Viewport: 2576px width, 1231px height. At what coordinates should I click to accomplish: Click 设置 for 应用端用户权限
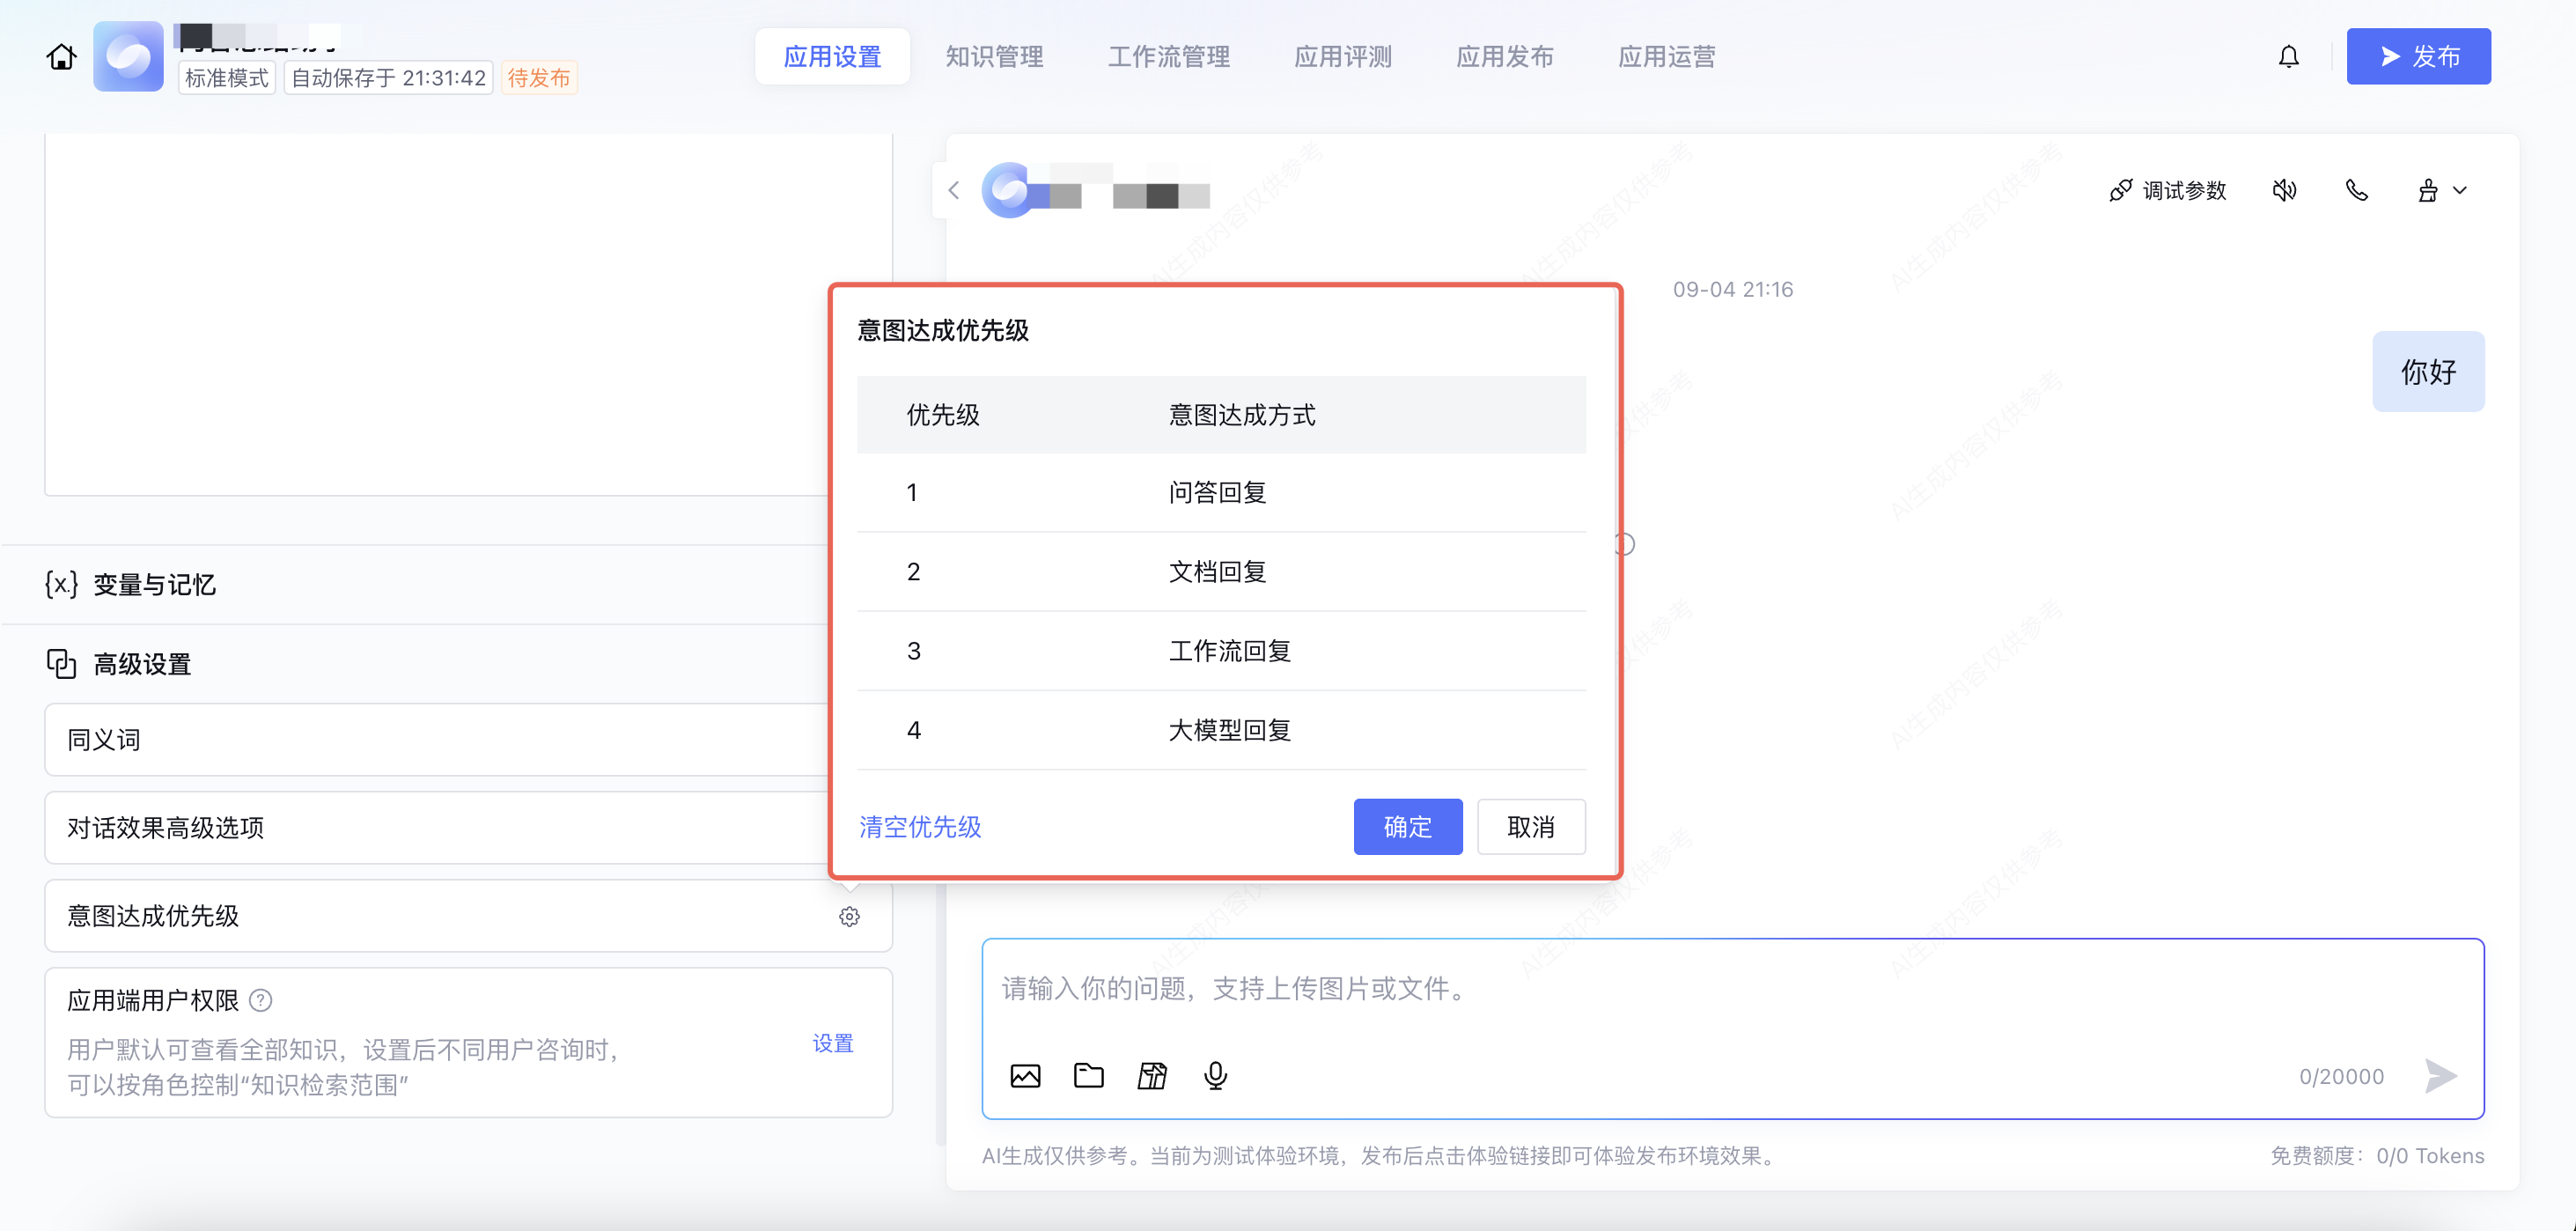pos(832,1043)
